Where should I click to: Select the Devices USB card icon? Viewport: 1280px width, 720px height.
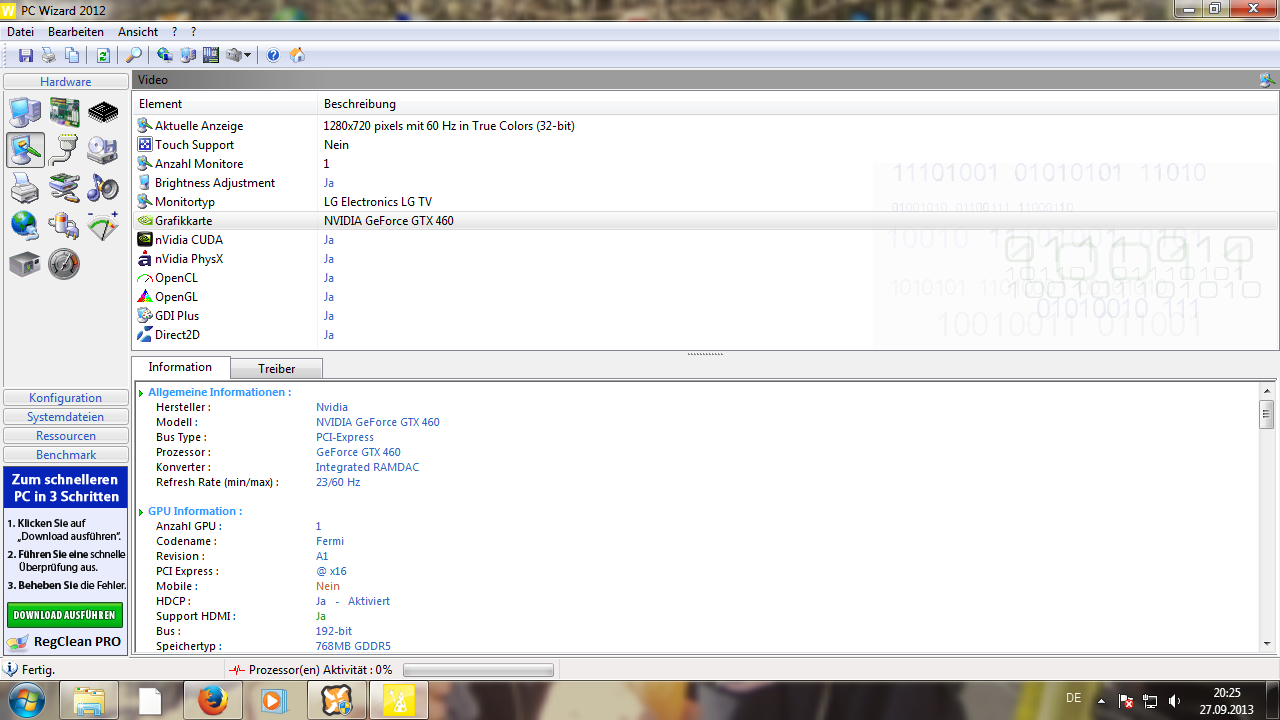coord(64,188)
